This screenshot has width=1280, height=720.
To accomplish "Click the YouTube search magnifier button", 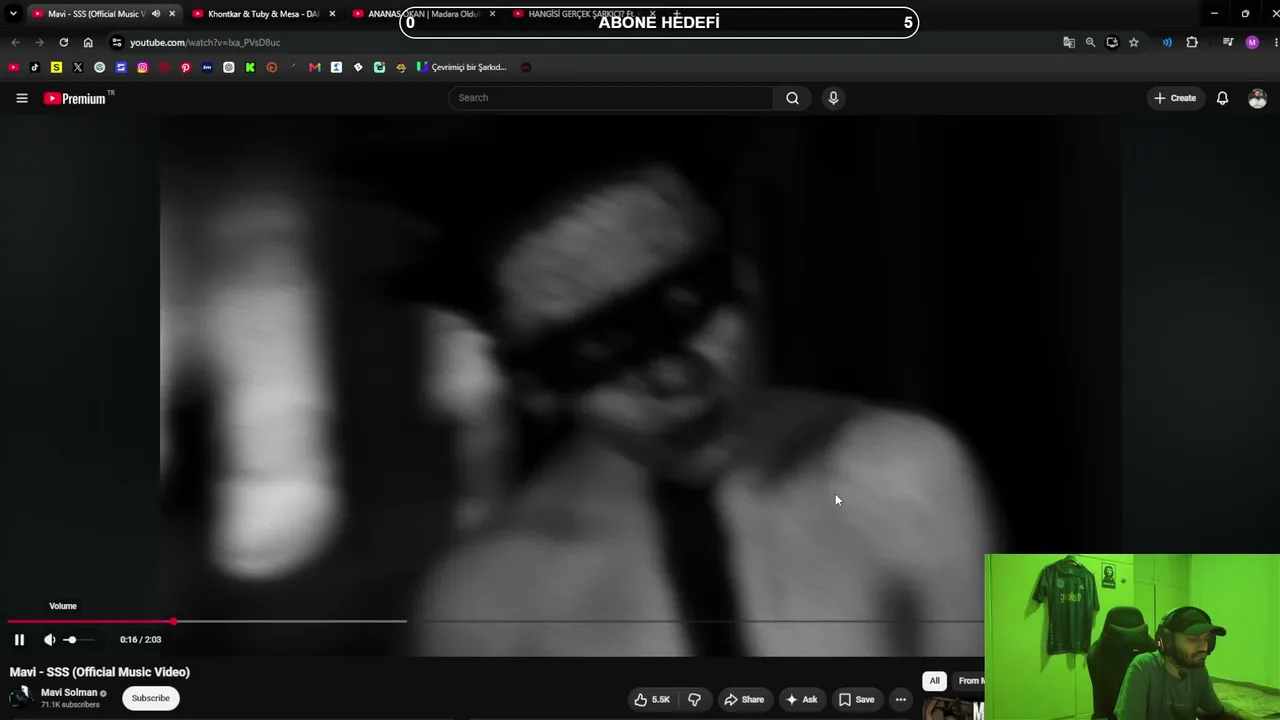I will point(792,98).
